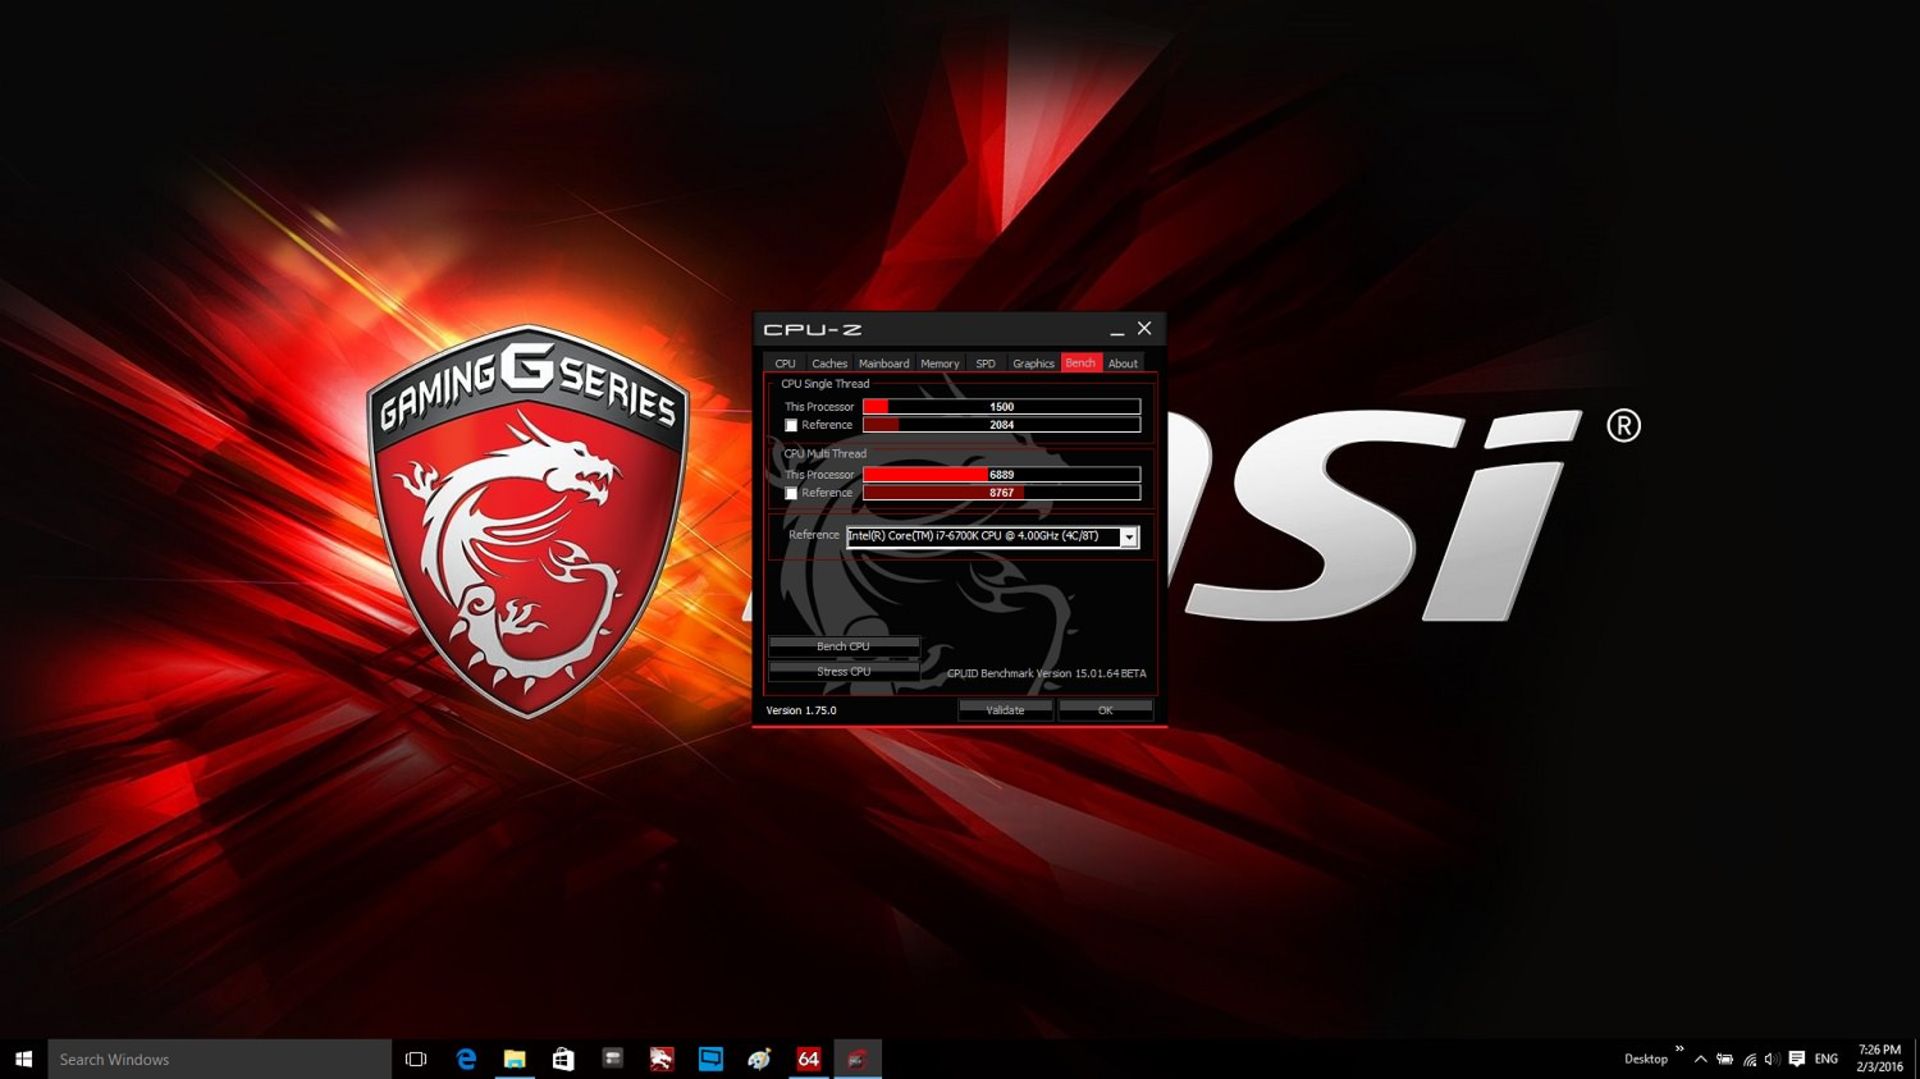1920x1079 pixels.
Task: Open the CPU tab in CPU-Z
Action: (x=785, y=363)
